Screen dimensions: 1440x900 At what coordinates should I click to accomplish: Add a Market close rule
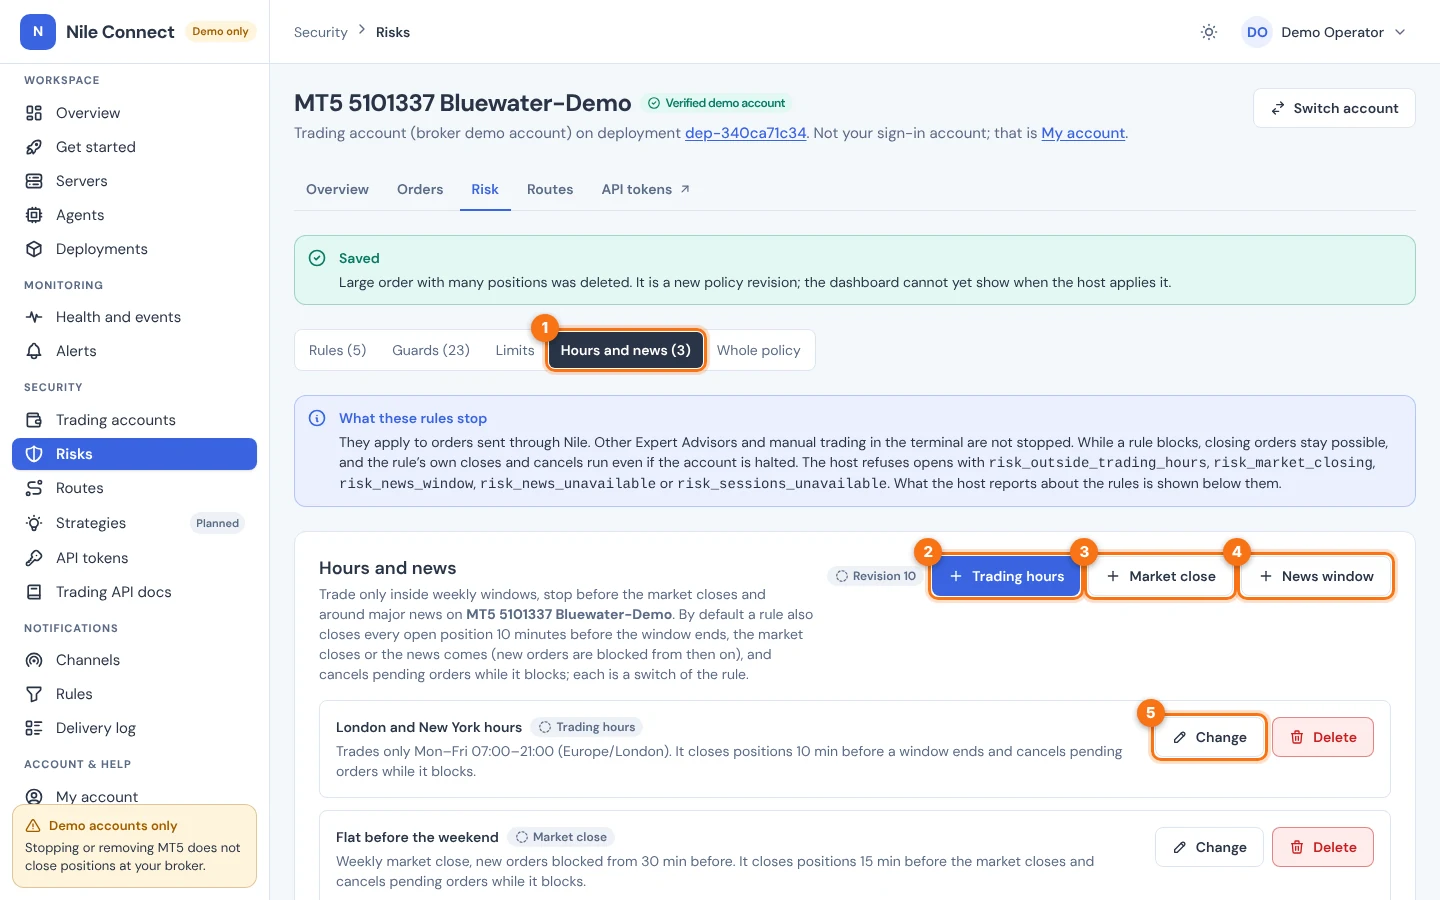[1160, 576]
